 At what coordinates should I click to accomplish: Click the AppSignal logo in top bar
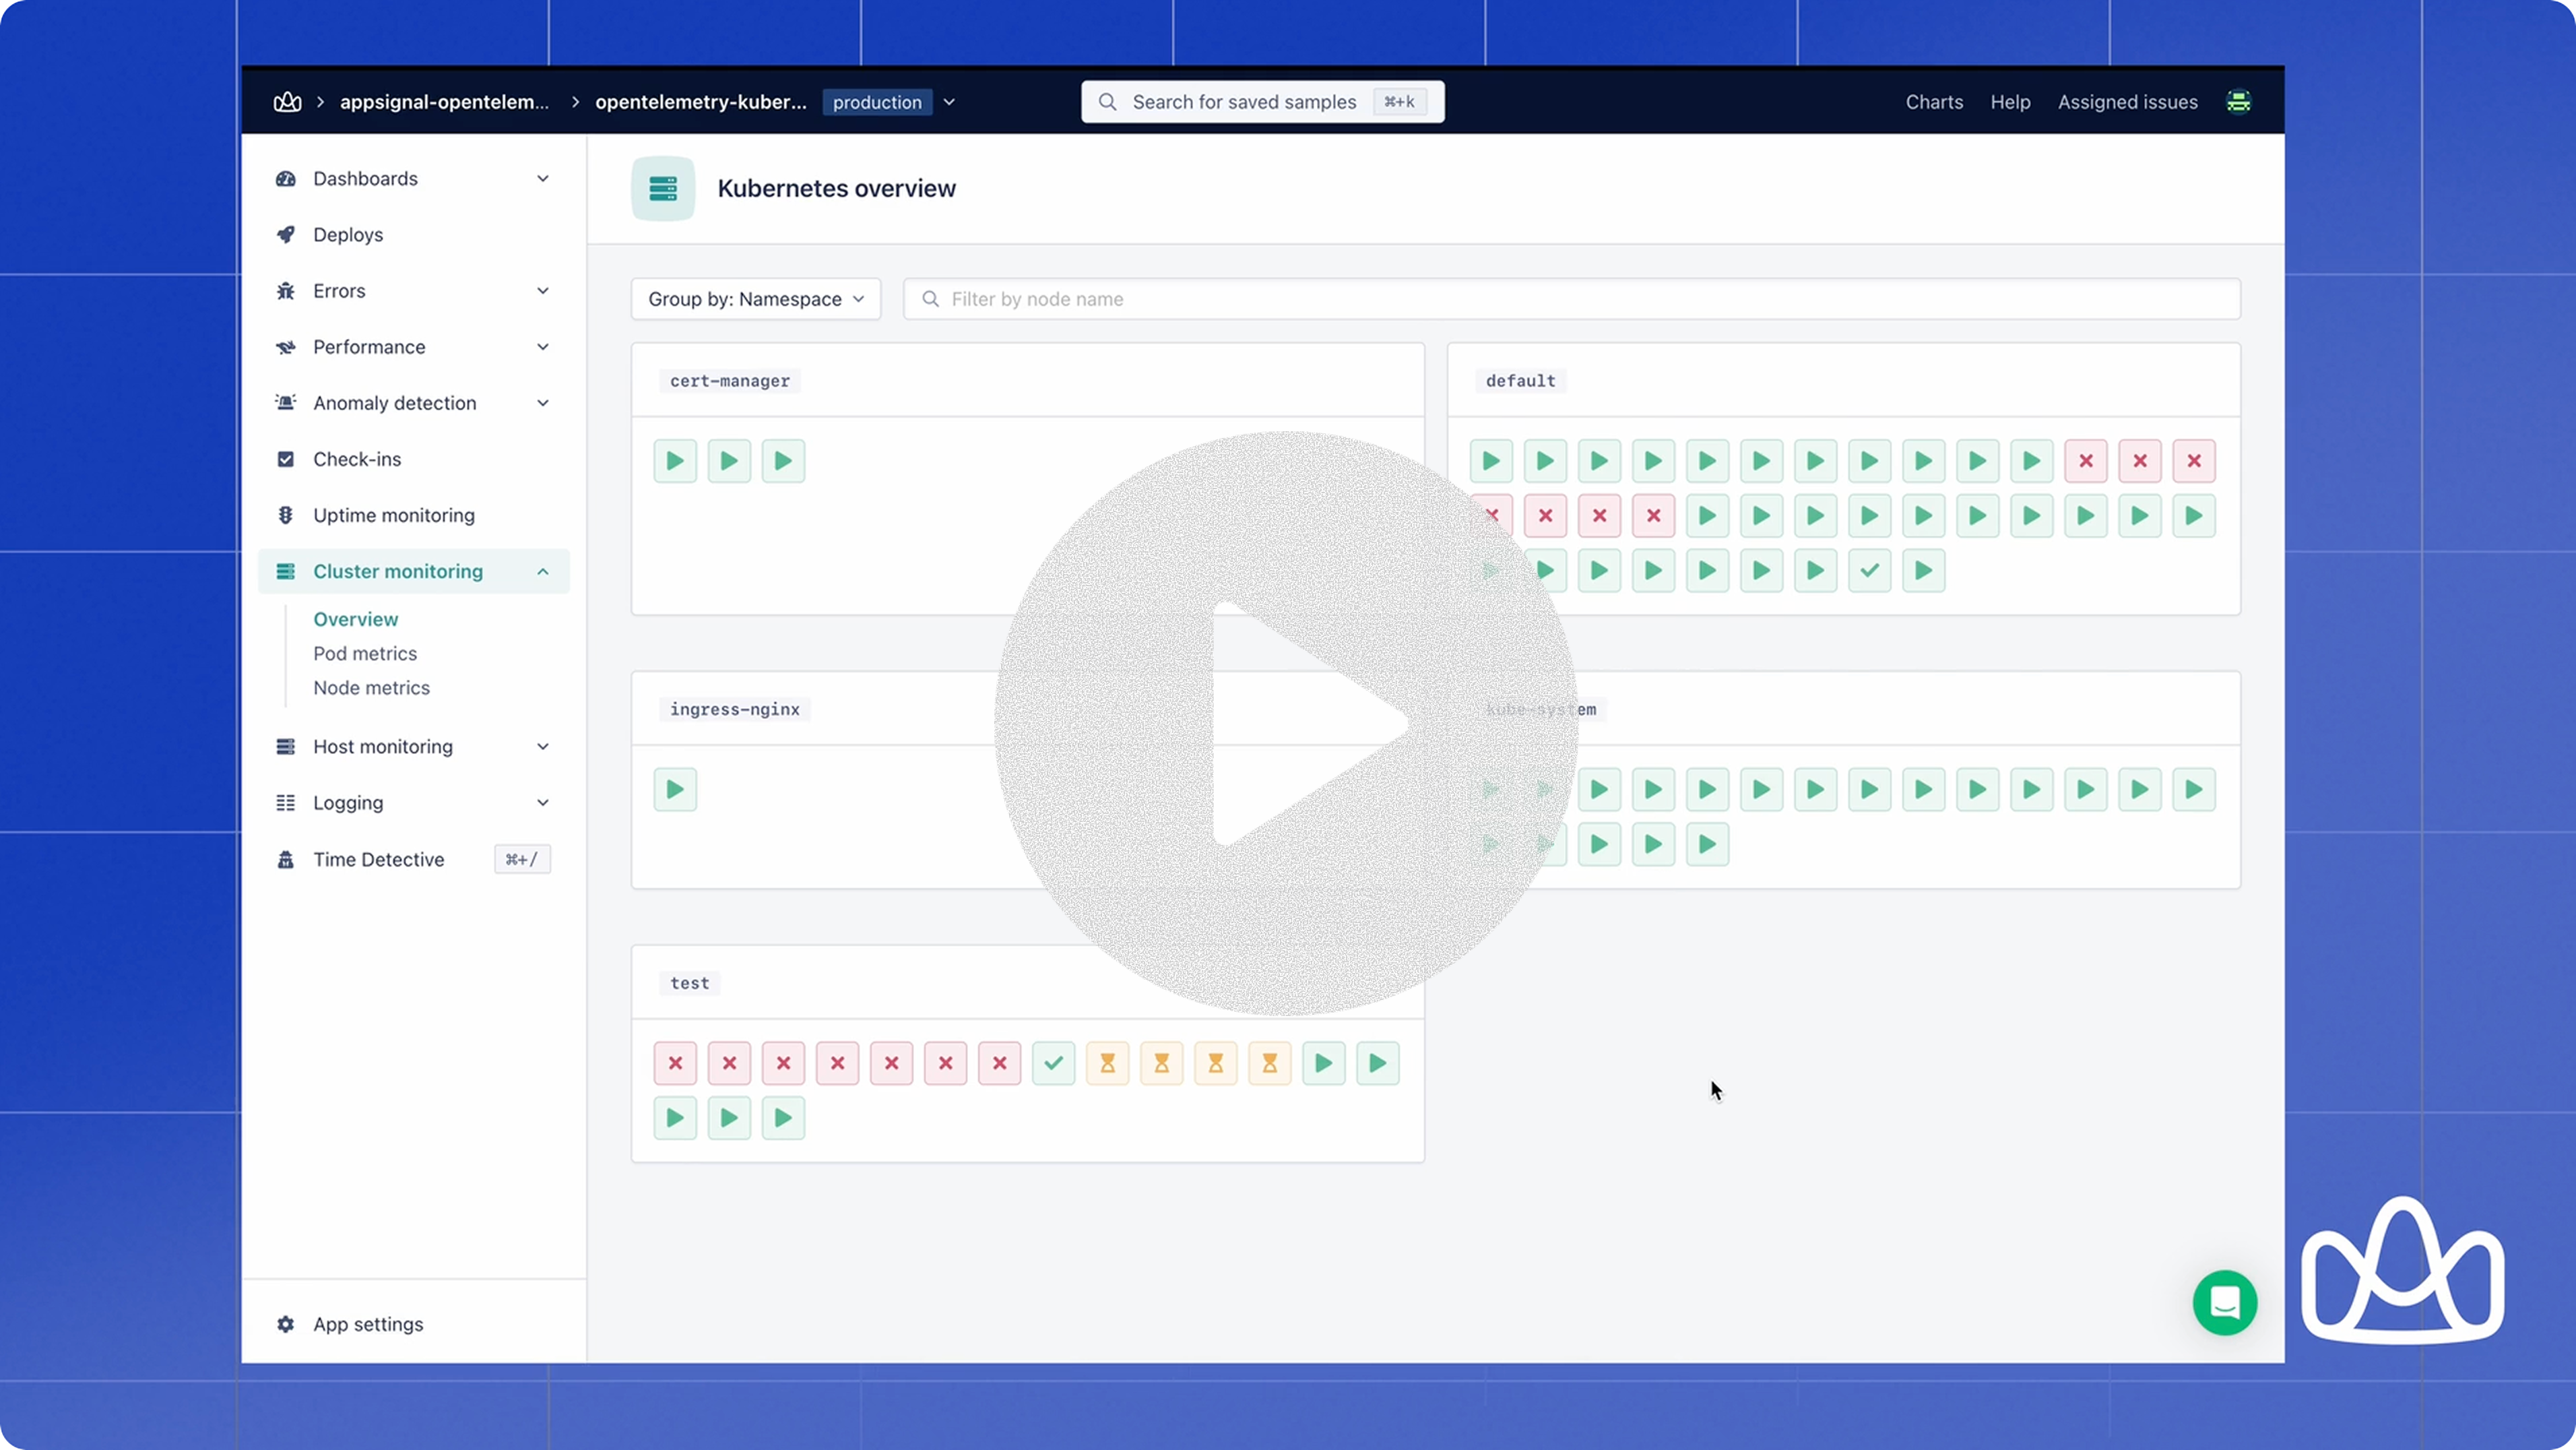pos(287,102)
